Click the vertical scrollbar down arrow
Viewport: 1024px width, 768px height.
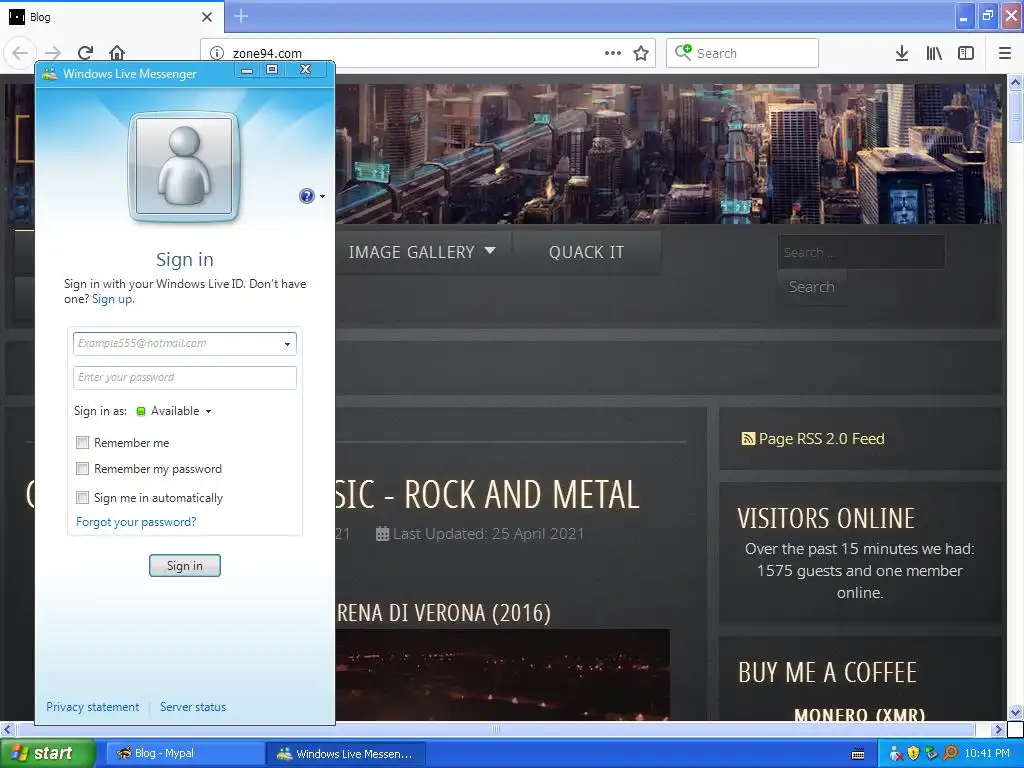(x=1016, y=712)
